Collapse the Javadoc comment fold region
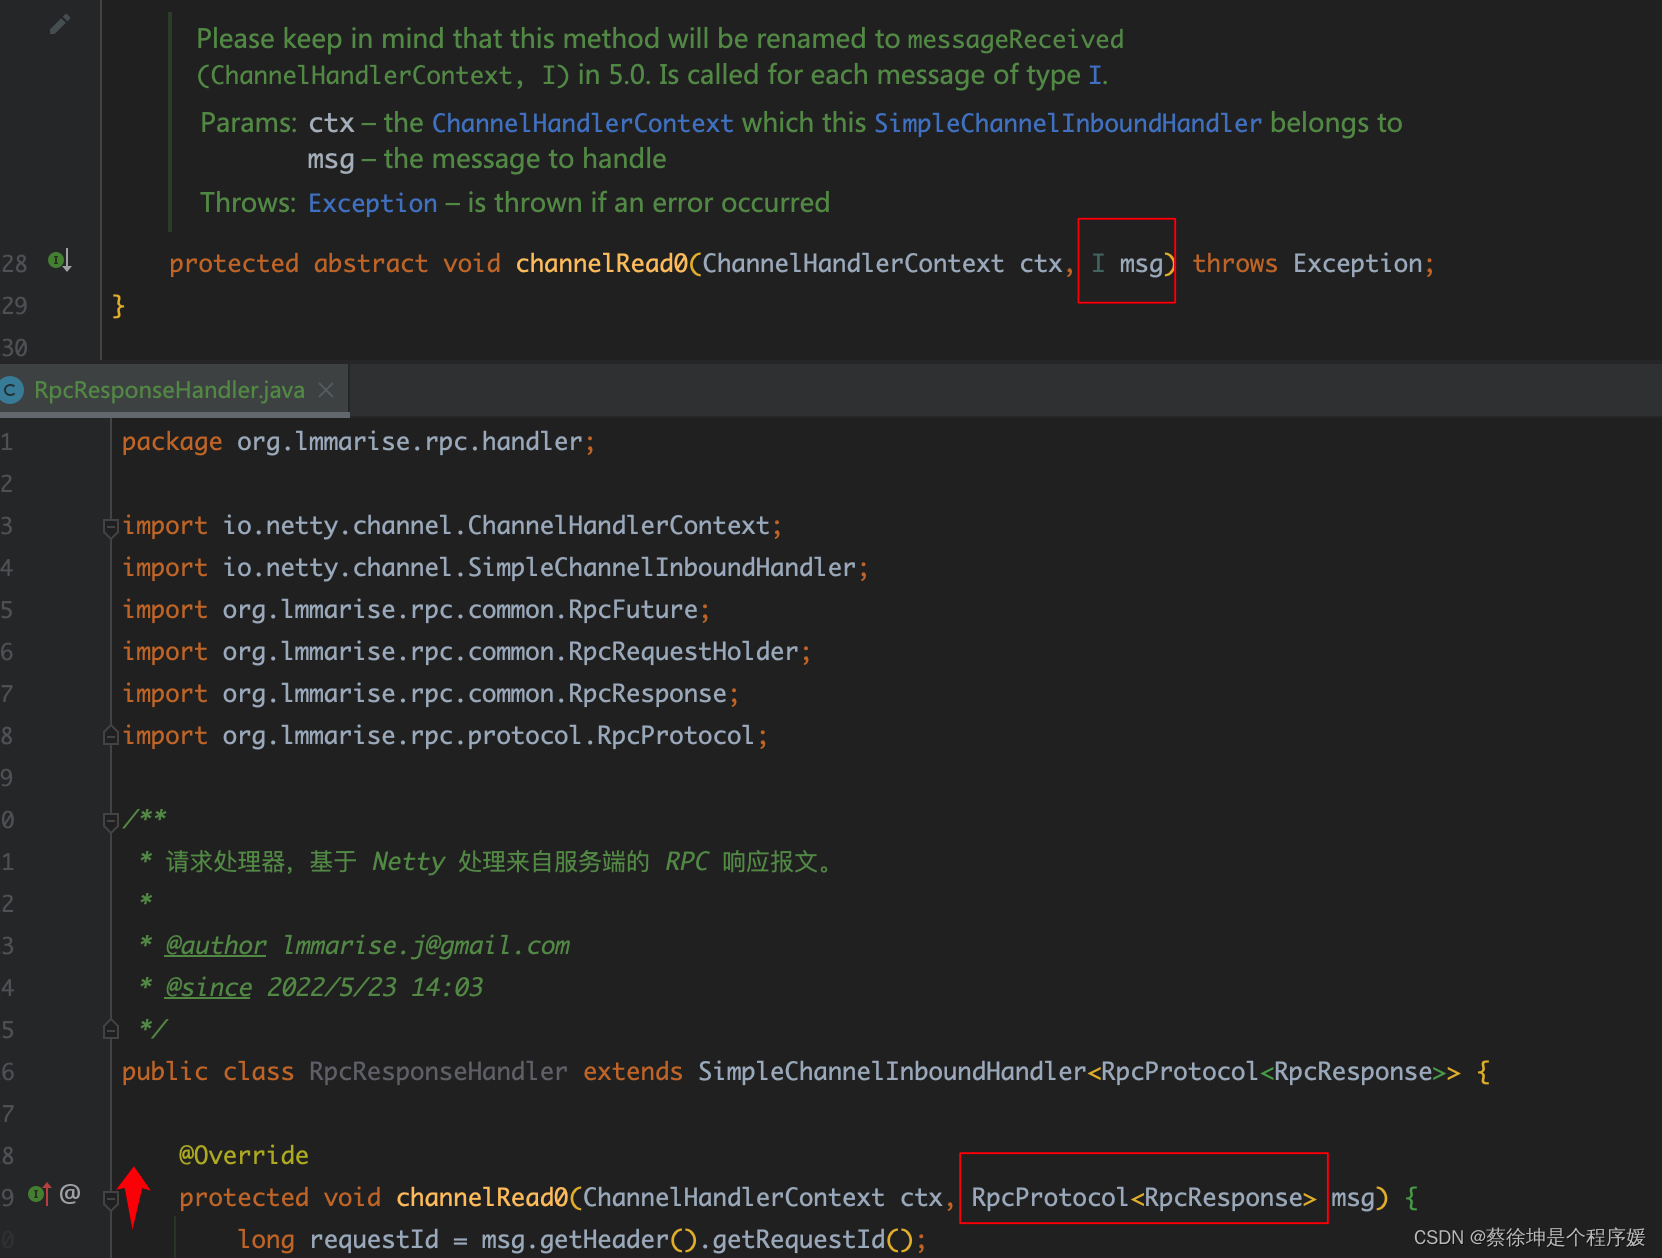1662x1258 pixels. (110, 819)
